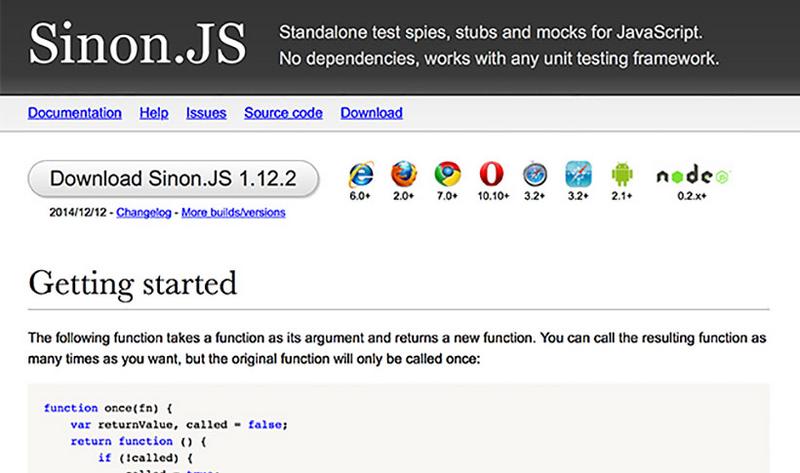This screenshot has height=473, width=800.
Task: Open the Documentation page
Action: [x=74, y=113]
